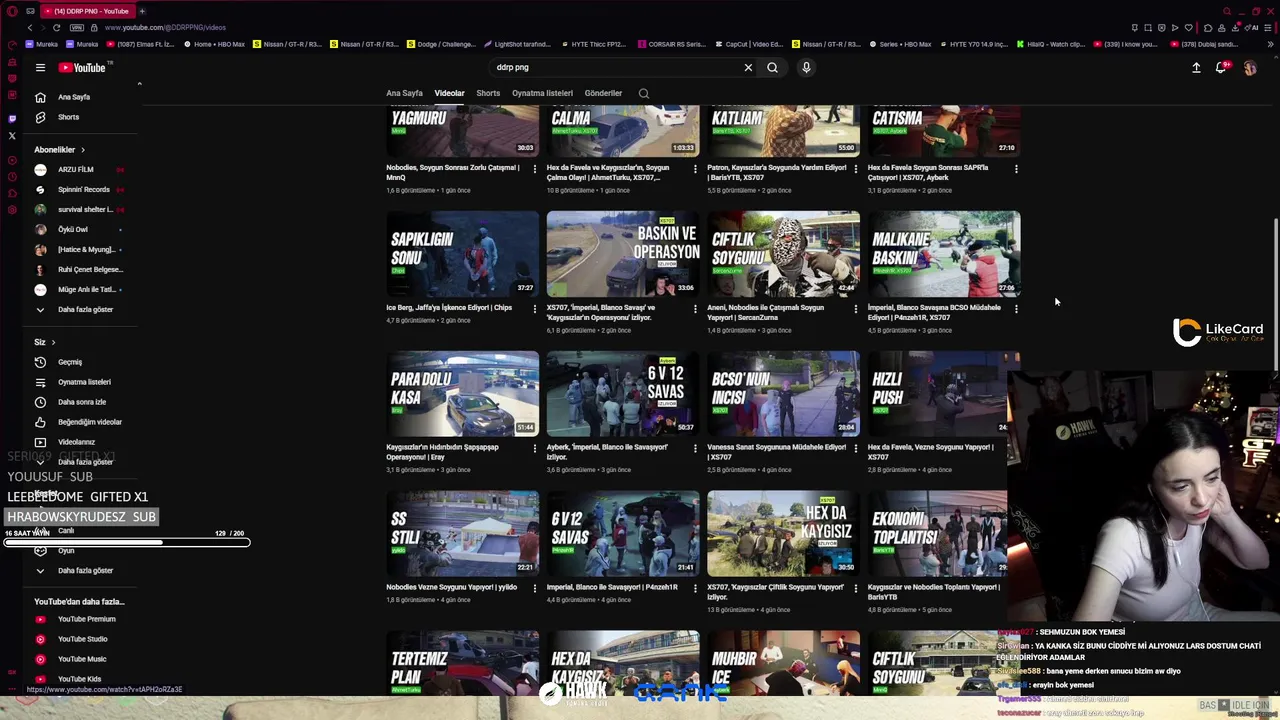Open Daha sonra izle in sidebar
The width and height of the screenshot is (1280, 720).
click(82, 402)
